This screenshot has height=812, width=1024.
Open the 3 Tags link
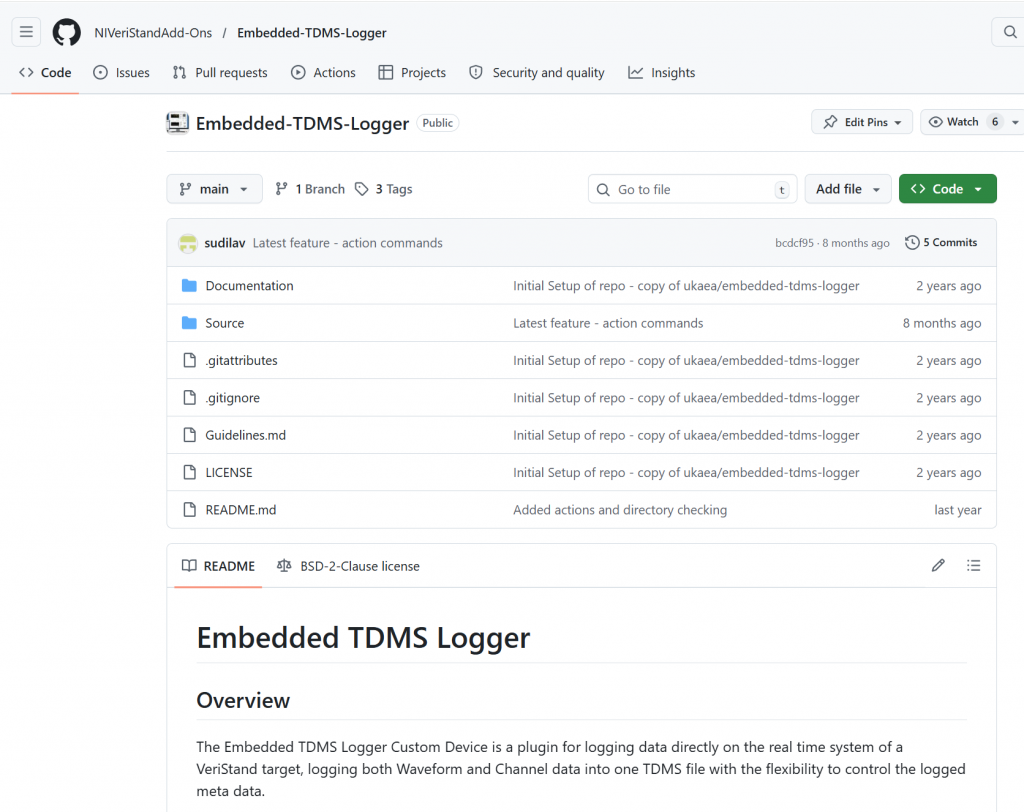(383, 189)
